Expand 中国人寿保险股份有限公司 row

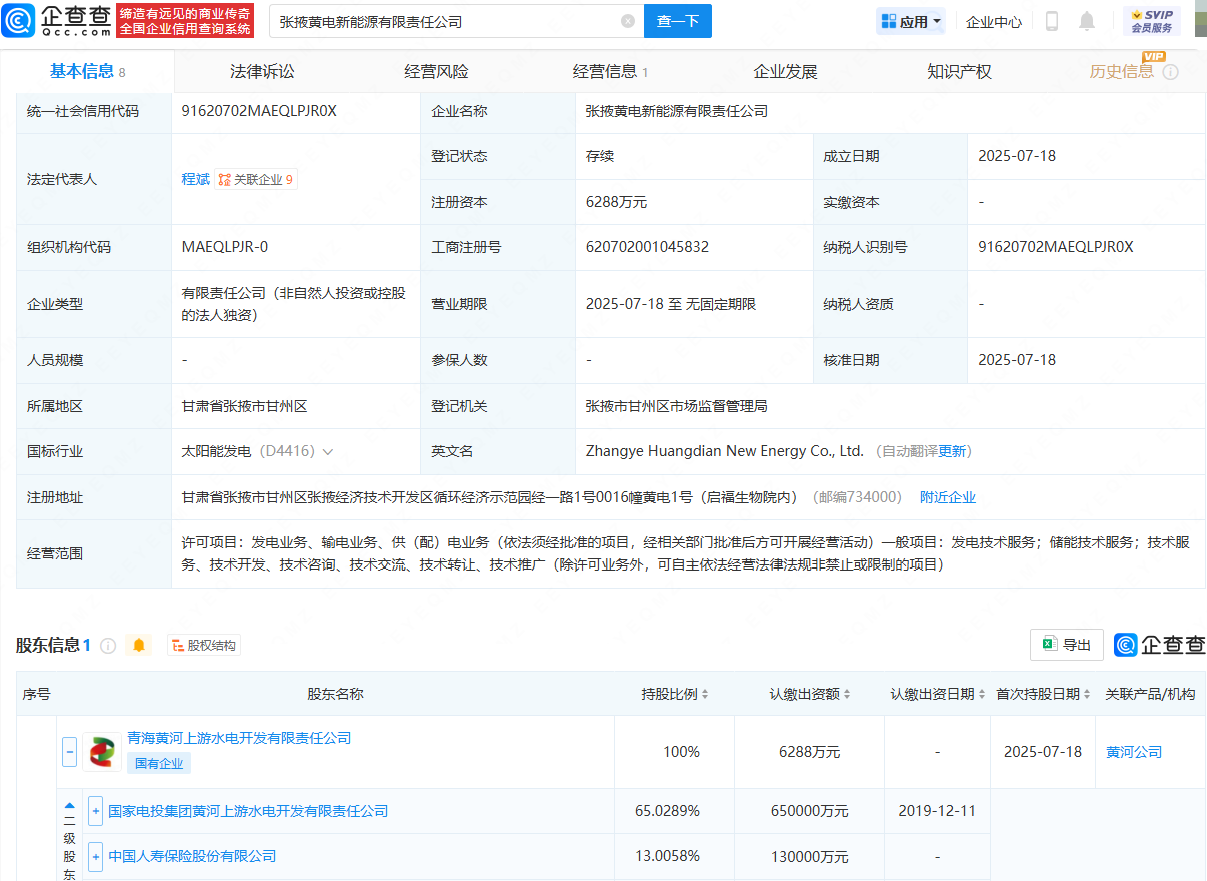point(96,856)
